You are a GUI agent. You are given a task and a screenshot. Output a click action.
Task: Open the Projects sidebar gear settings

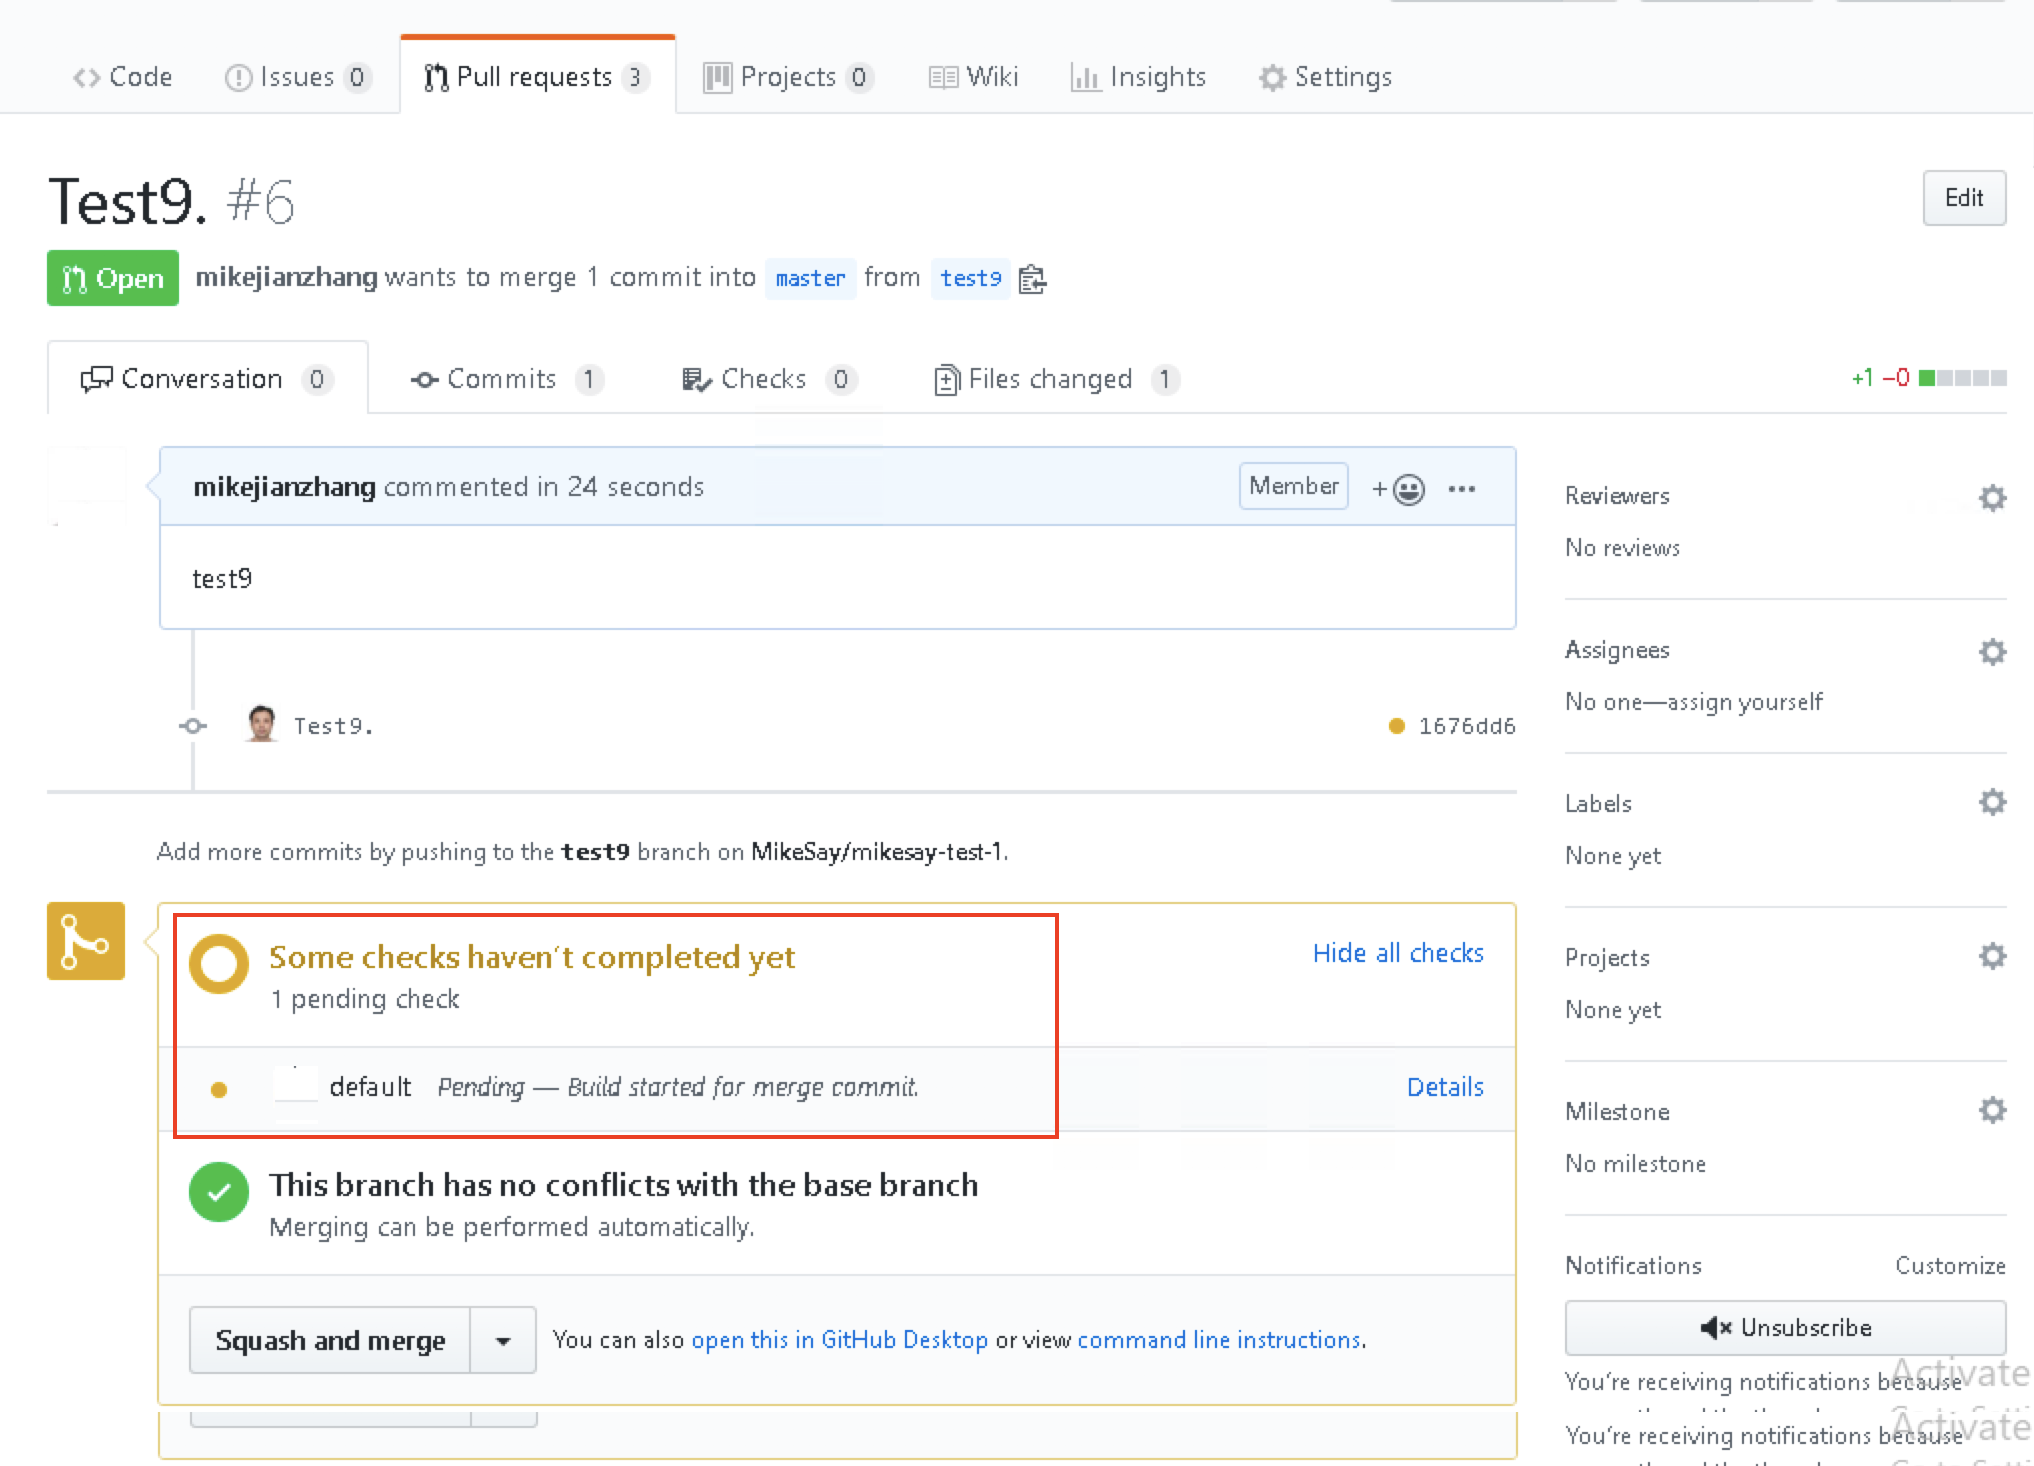(x=1992, y=956)
